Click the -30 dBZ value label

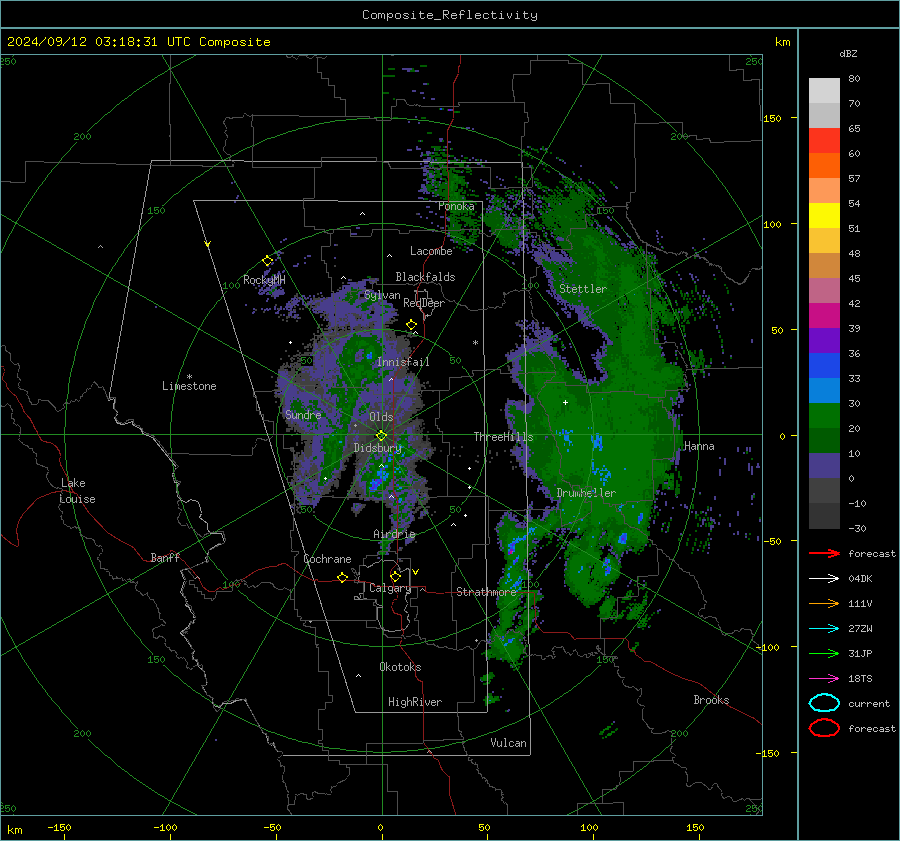tap(857, 529)
